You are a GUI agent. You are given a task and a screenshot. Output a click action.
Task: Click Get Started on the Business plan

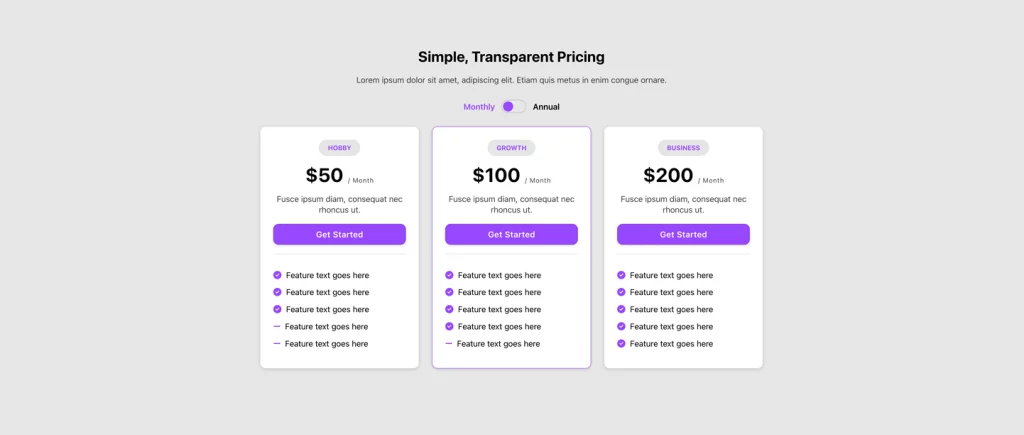[683, 235]
